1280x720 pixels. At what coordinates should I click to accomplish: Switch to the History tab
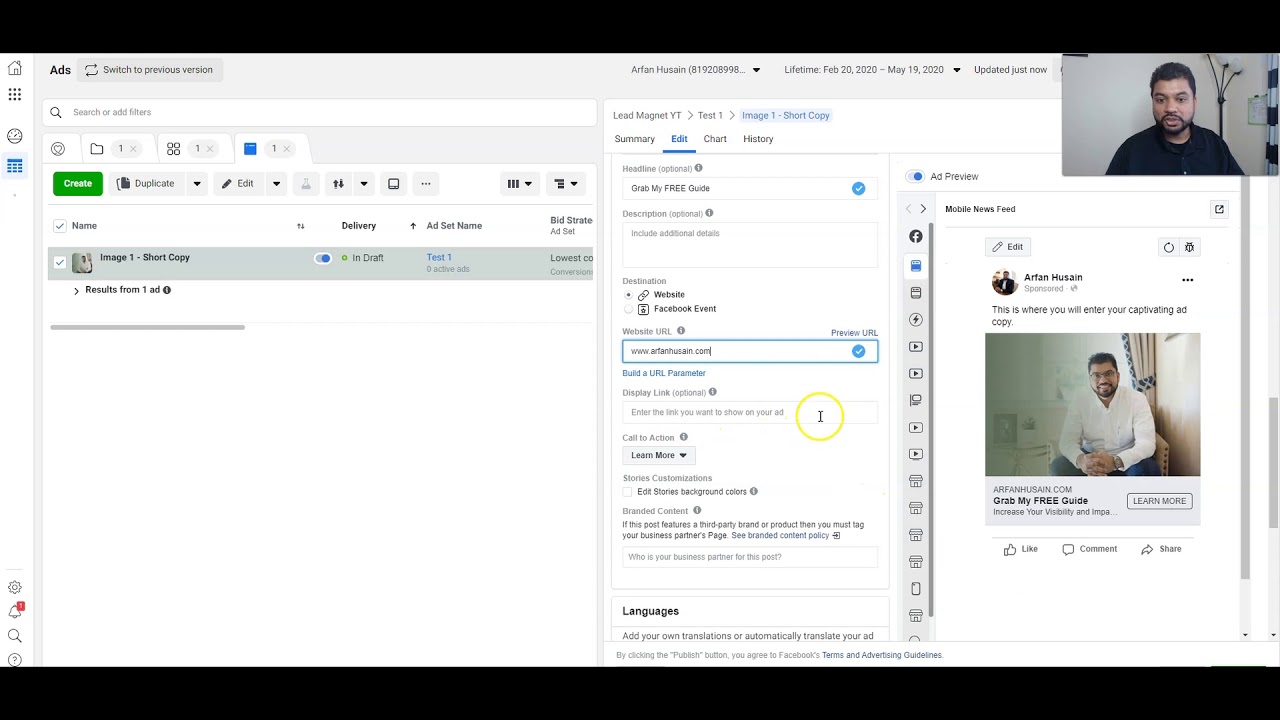point(758,139)
